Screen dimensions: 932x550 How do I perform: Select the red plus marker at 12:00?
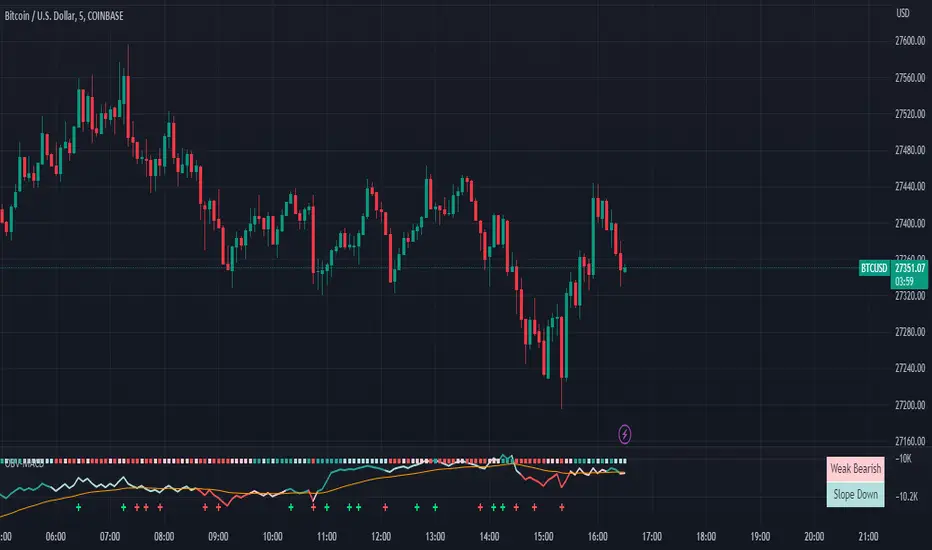click(385, 507)
